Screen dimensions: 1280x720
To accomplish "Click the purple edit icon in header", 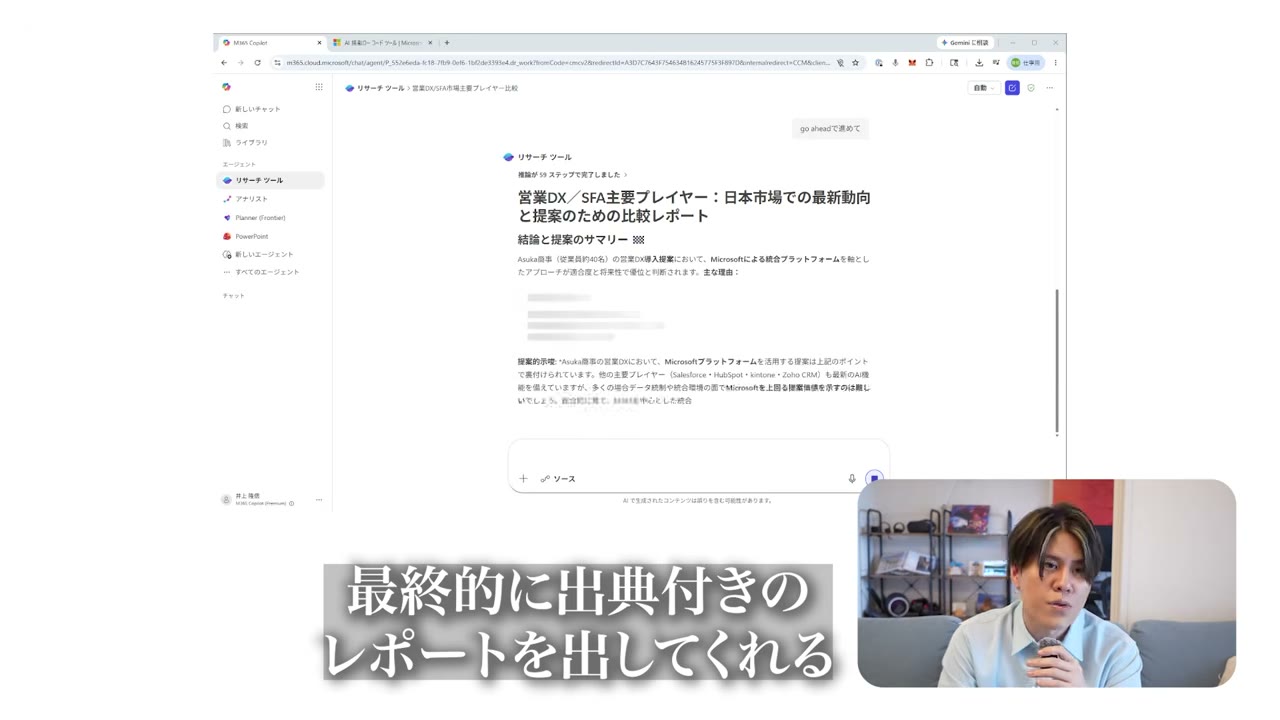I will pos(1012,88).
